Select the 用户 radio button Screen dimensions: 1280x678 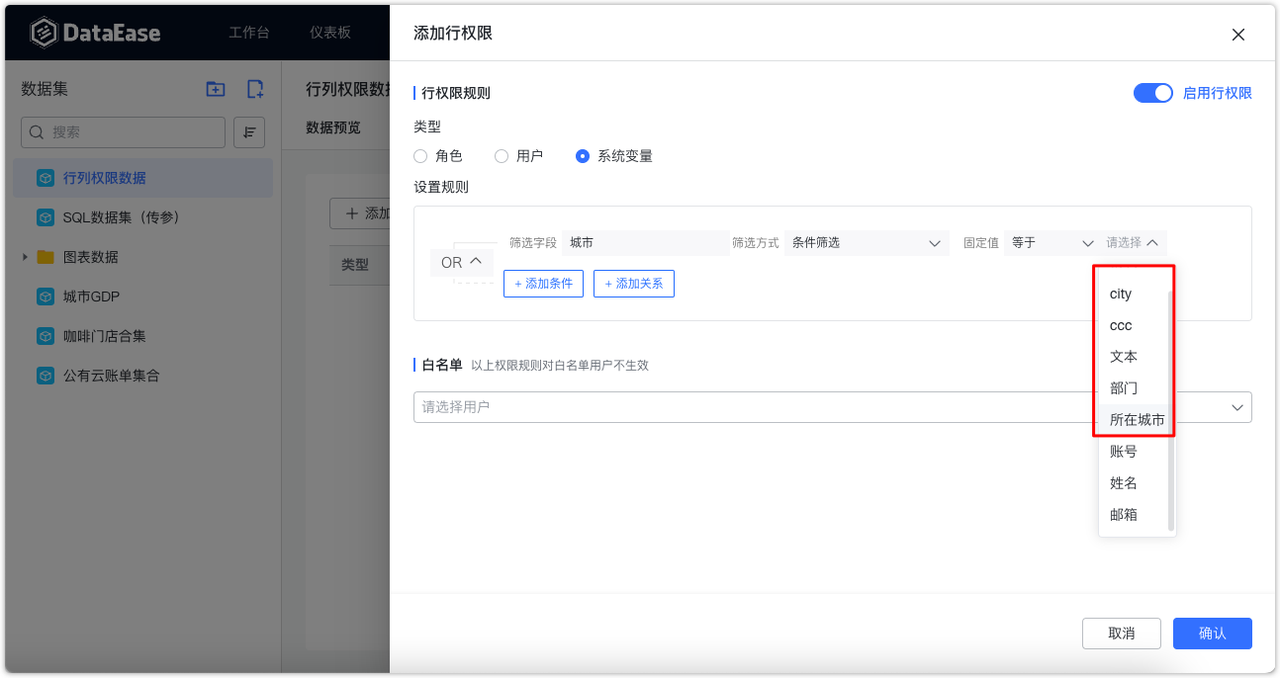coord(500,156)
